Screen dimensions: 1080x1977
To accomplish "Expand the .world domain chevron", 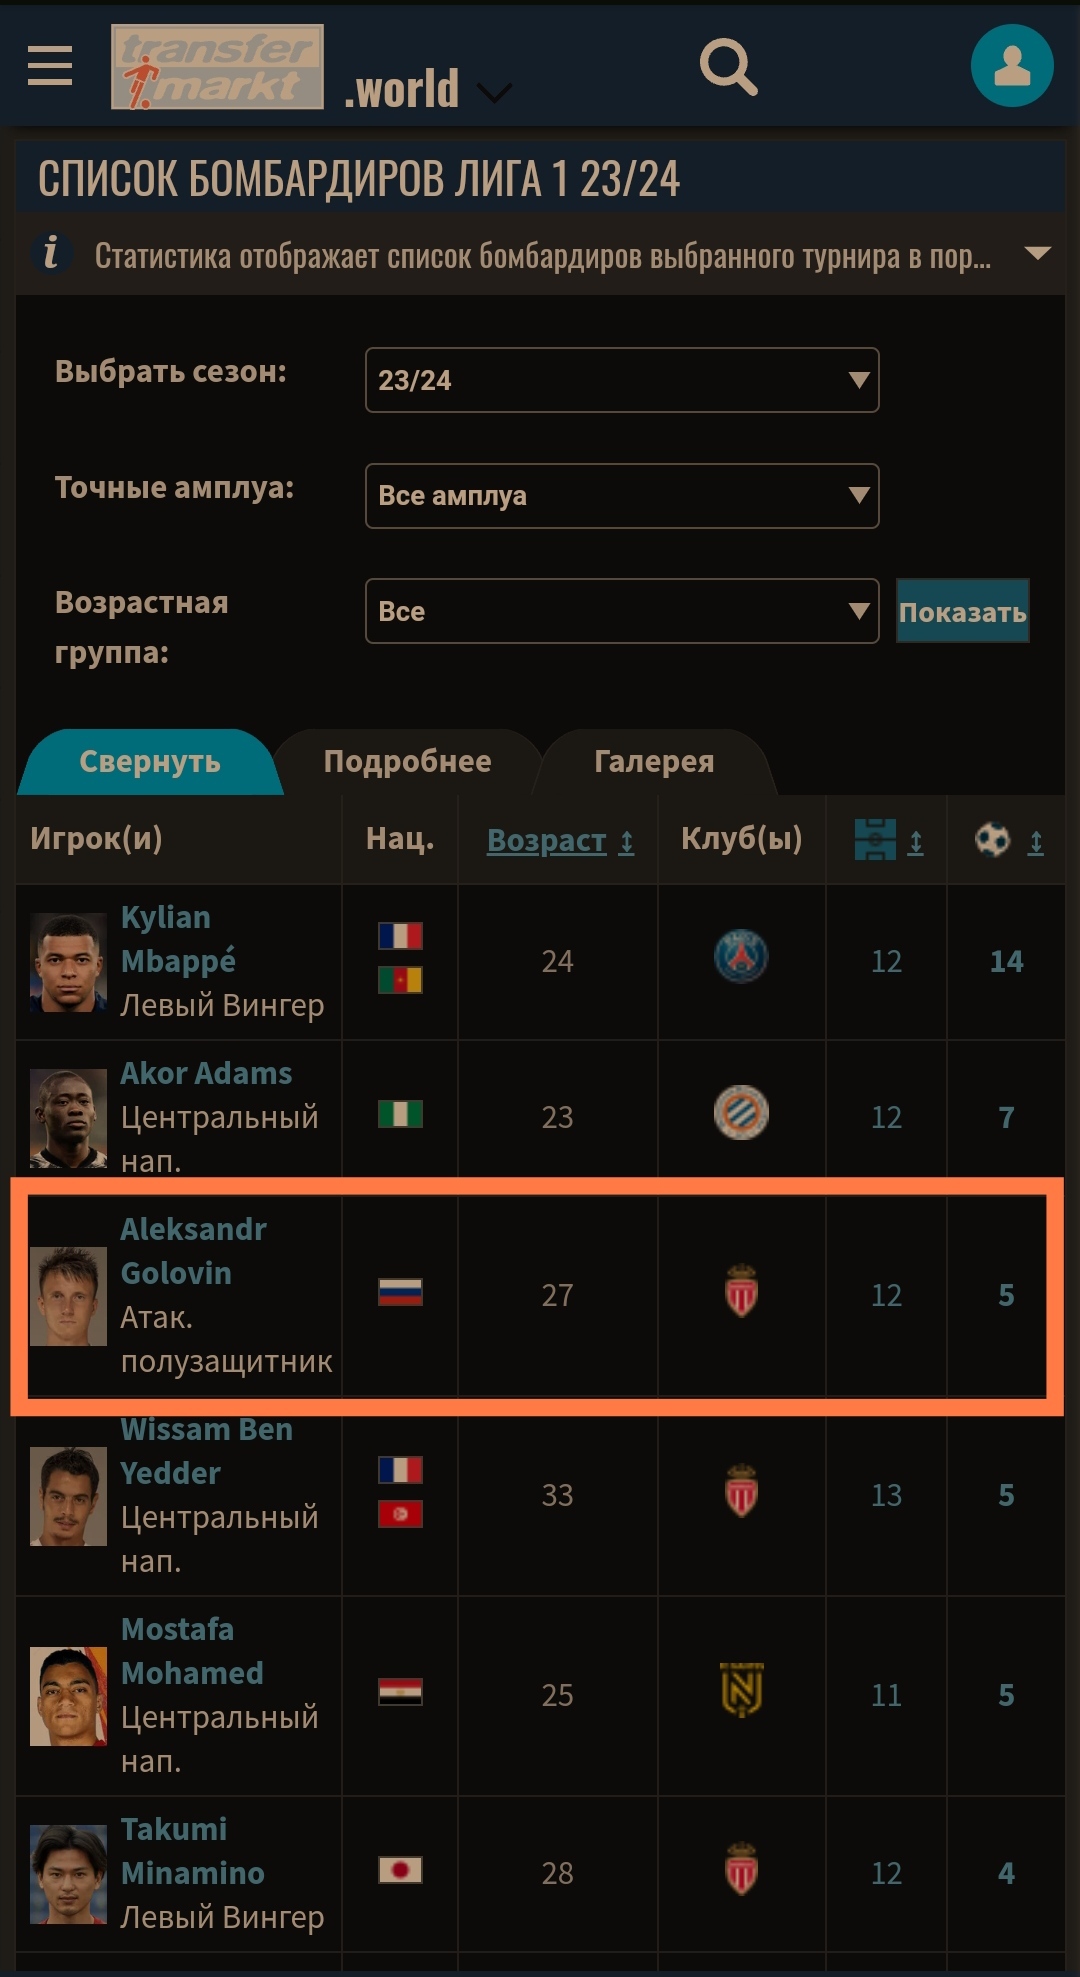I will pos(494,93).
